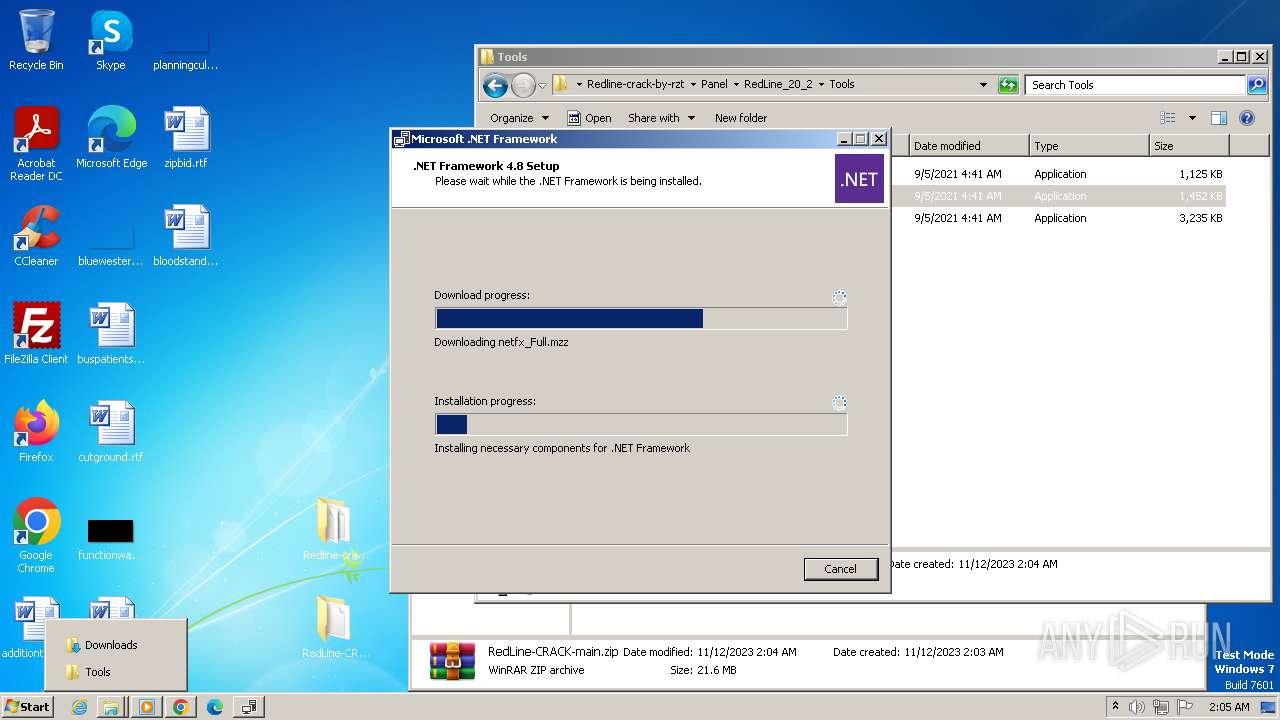Open the Recycle Bin desktop icon

(x=36, y=40)
